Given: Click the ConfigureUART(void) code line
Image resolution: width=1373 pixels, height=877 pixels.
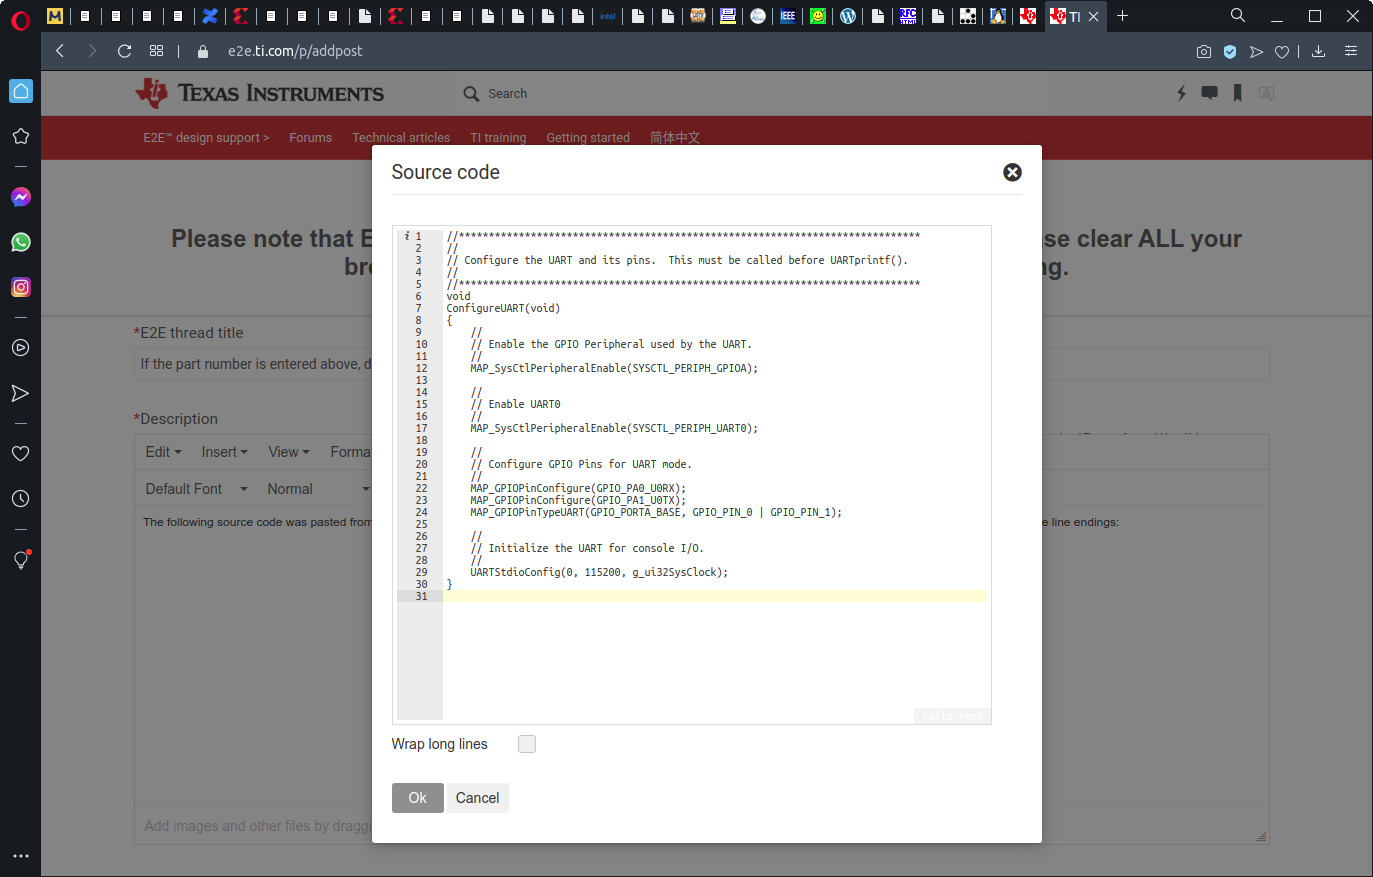Looking at the screenshot, I should pos(503,308).
